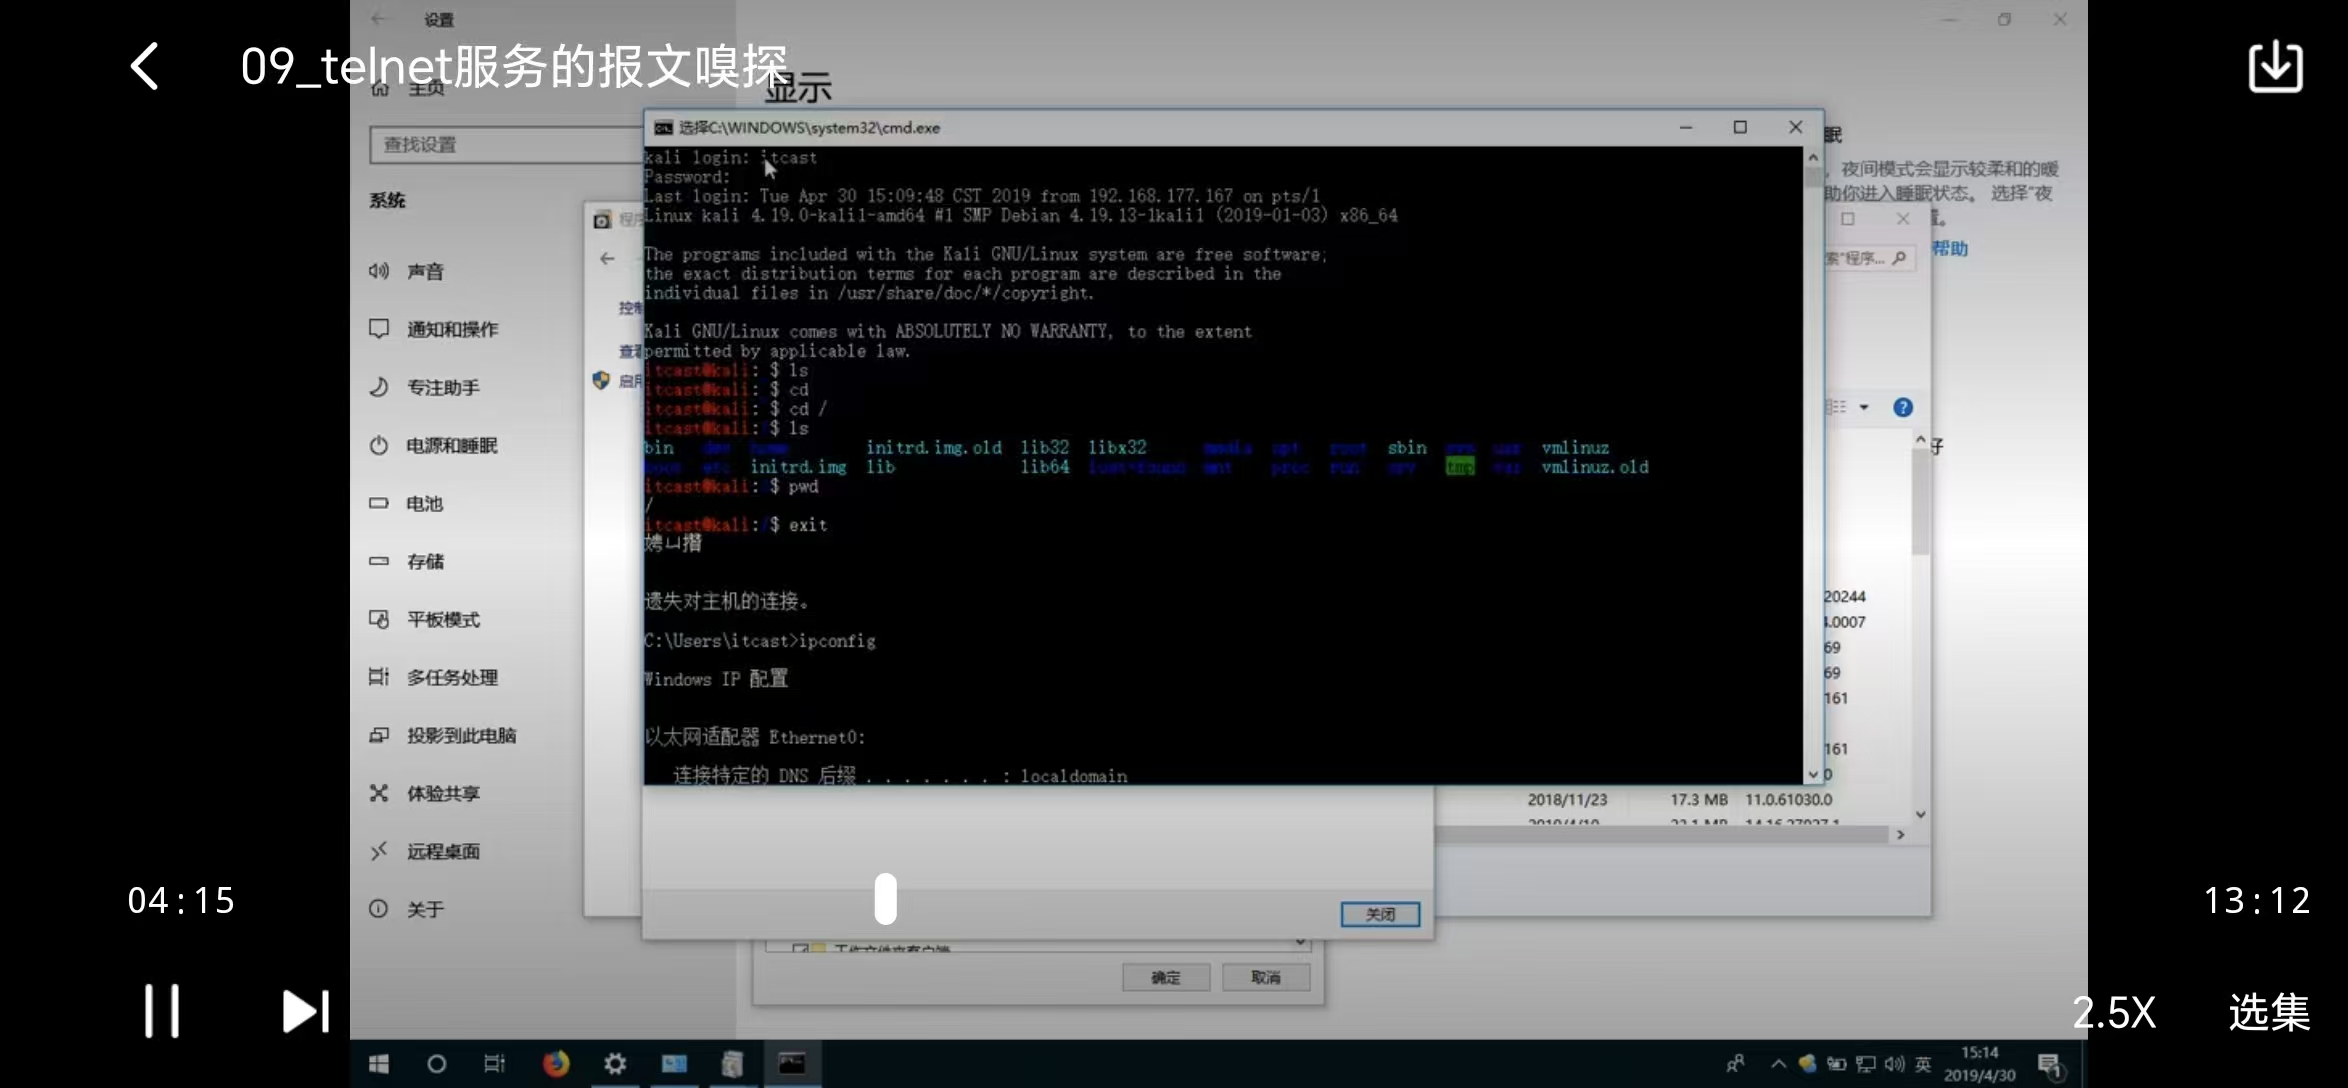
Task: Open the Settings gear on taskbar
Action: point(615,1064)
